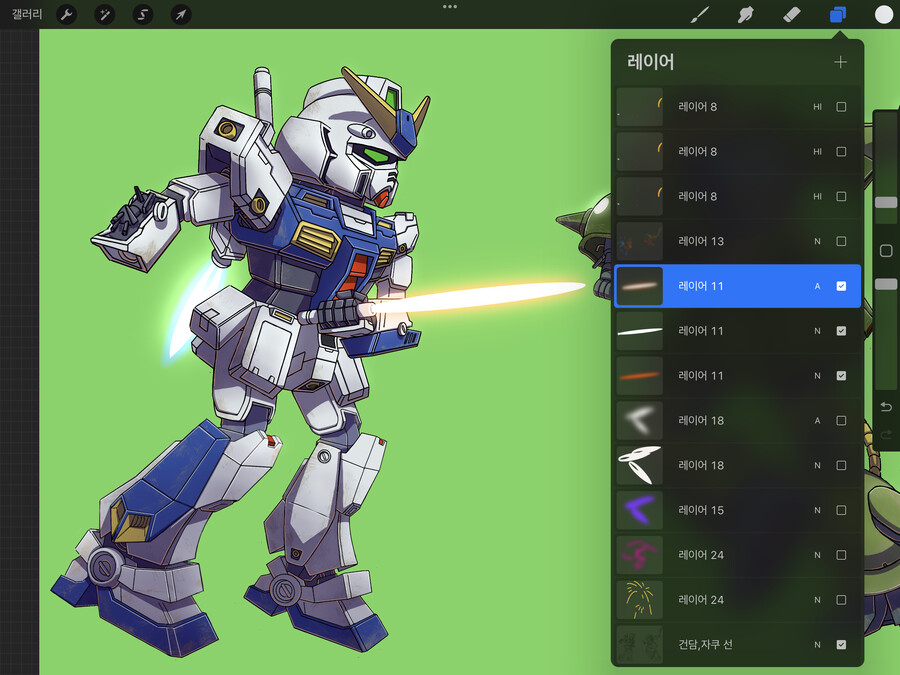Viewport: 900px width, 675px height.
Task: Open blend mode A for 레이어 18
Action: tap(817, 420)
